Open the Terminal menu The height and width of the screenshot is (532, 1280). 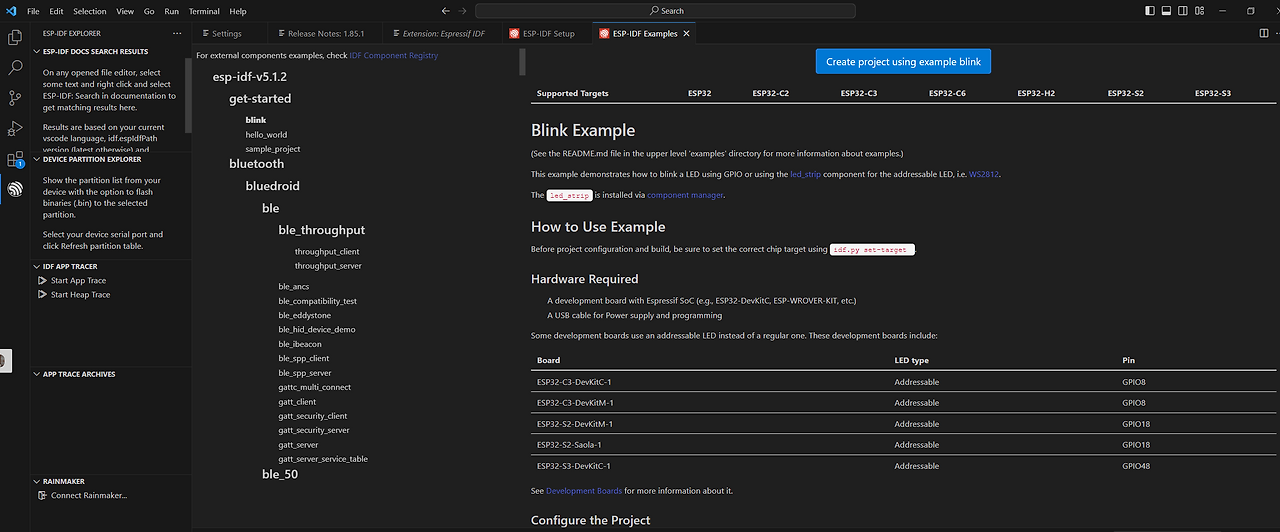[204, 11]
